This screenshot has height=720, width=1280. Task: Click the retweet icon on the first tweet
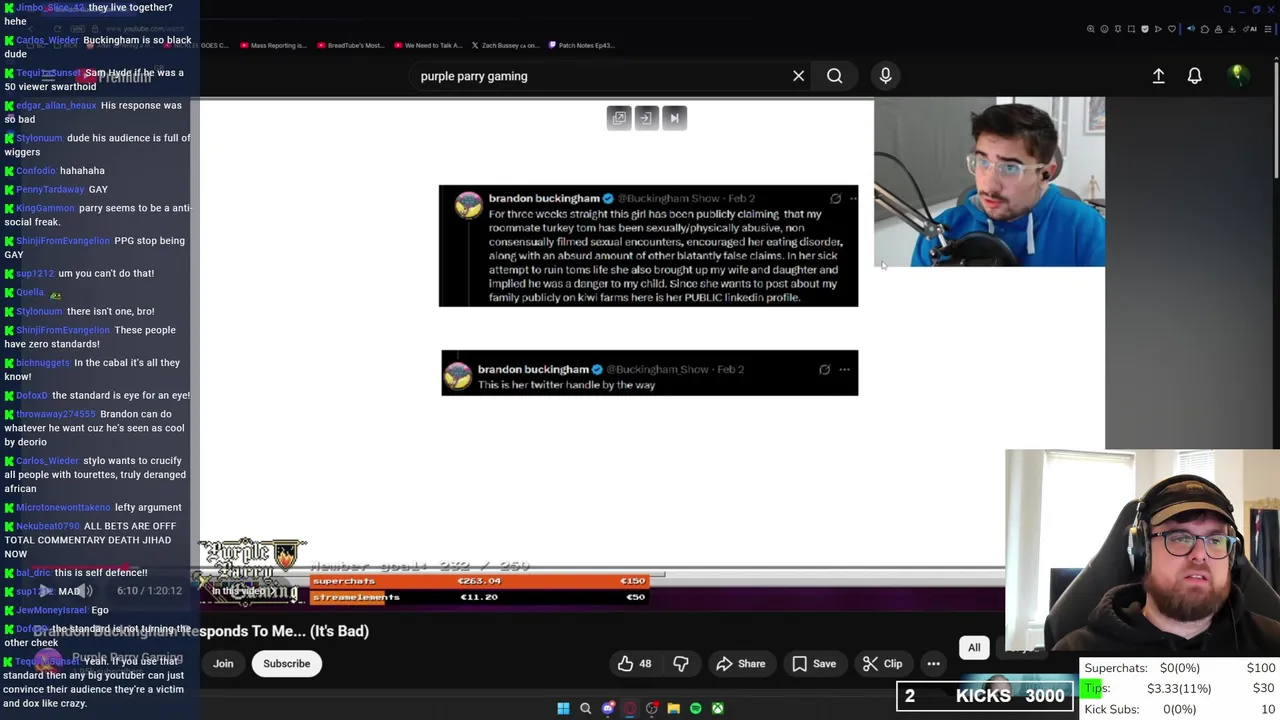pyautogui.click(x=835, y=199)
